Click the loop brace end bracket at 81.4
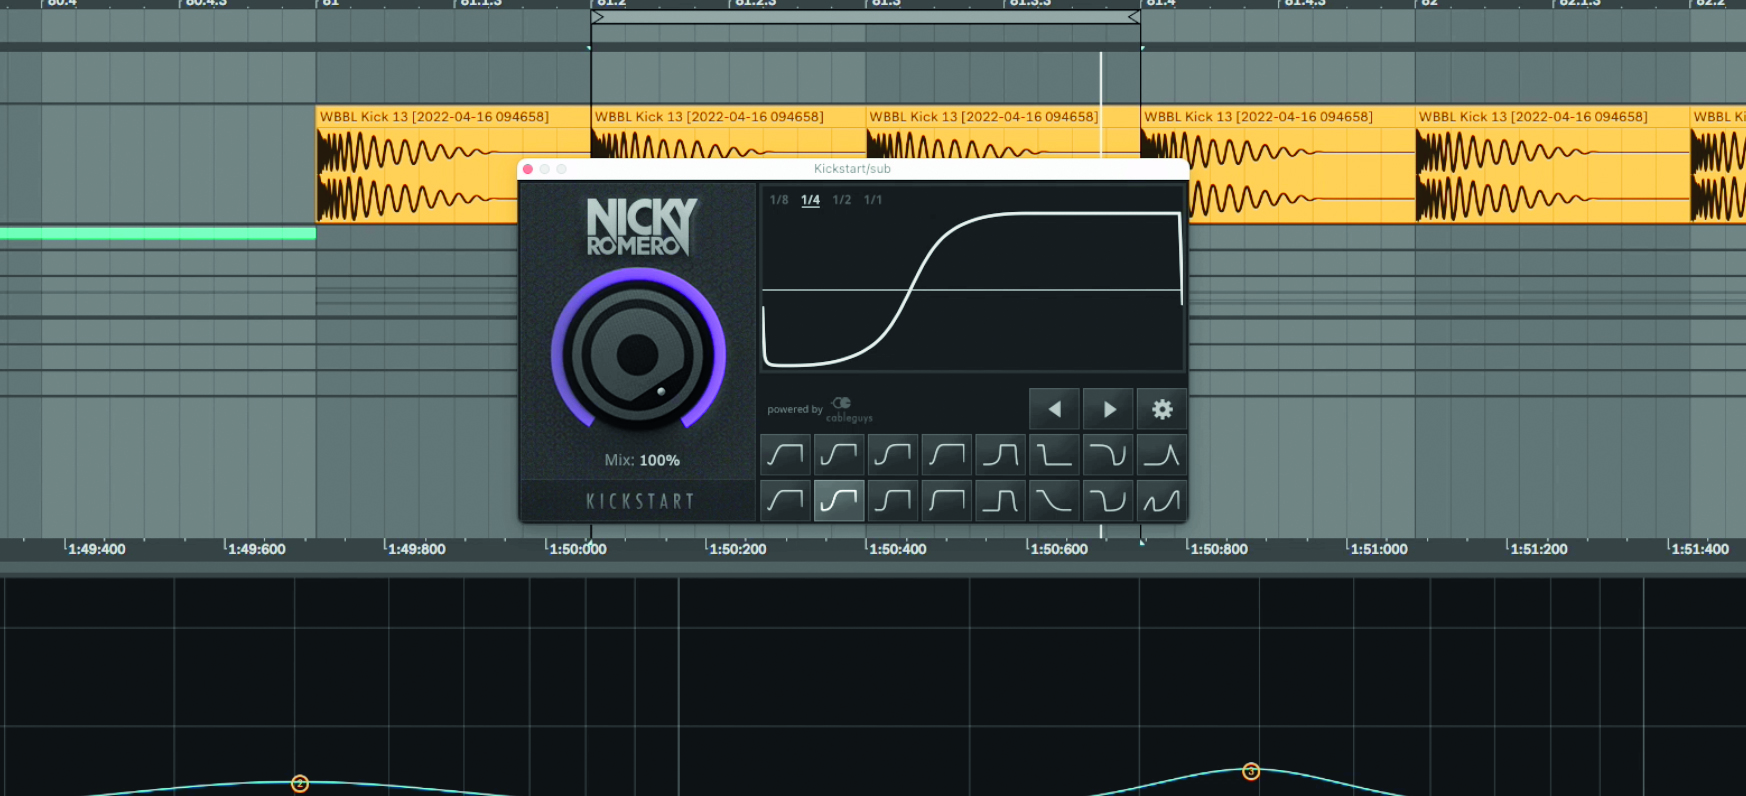 point(1134,17)
